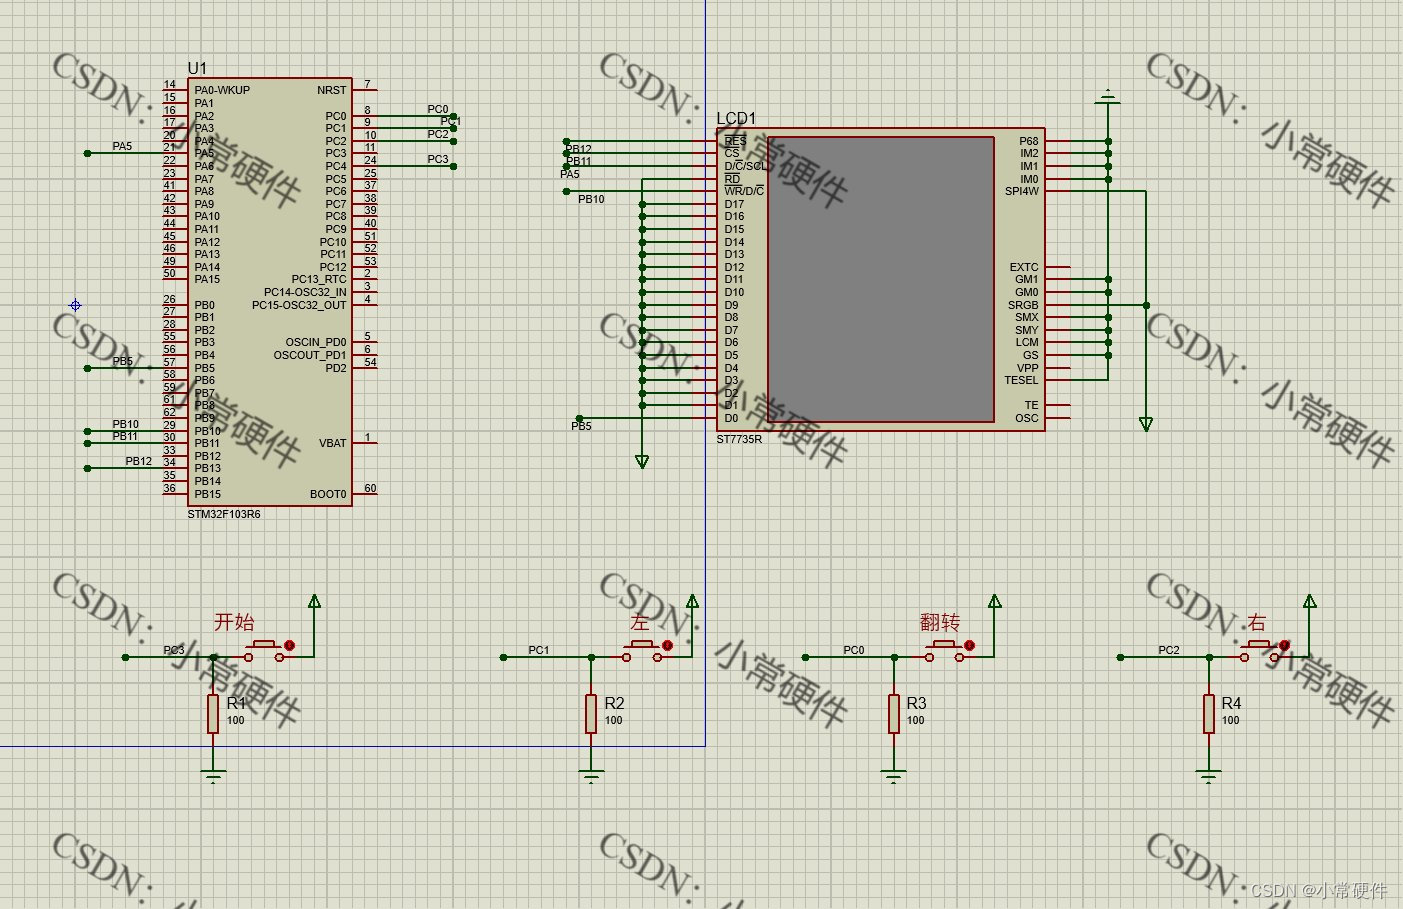Click the TESEL pin name on LCD1
This screenshot has height=909, width=1403.
tap(1021, 380)
